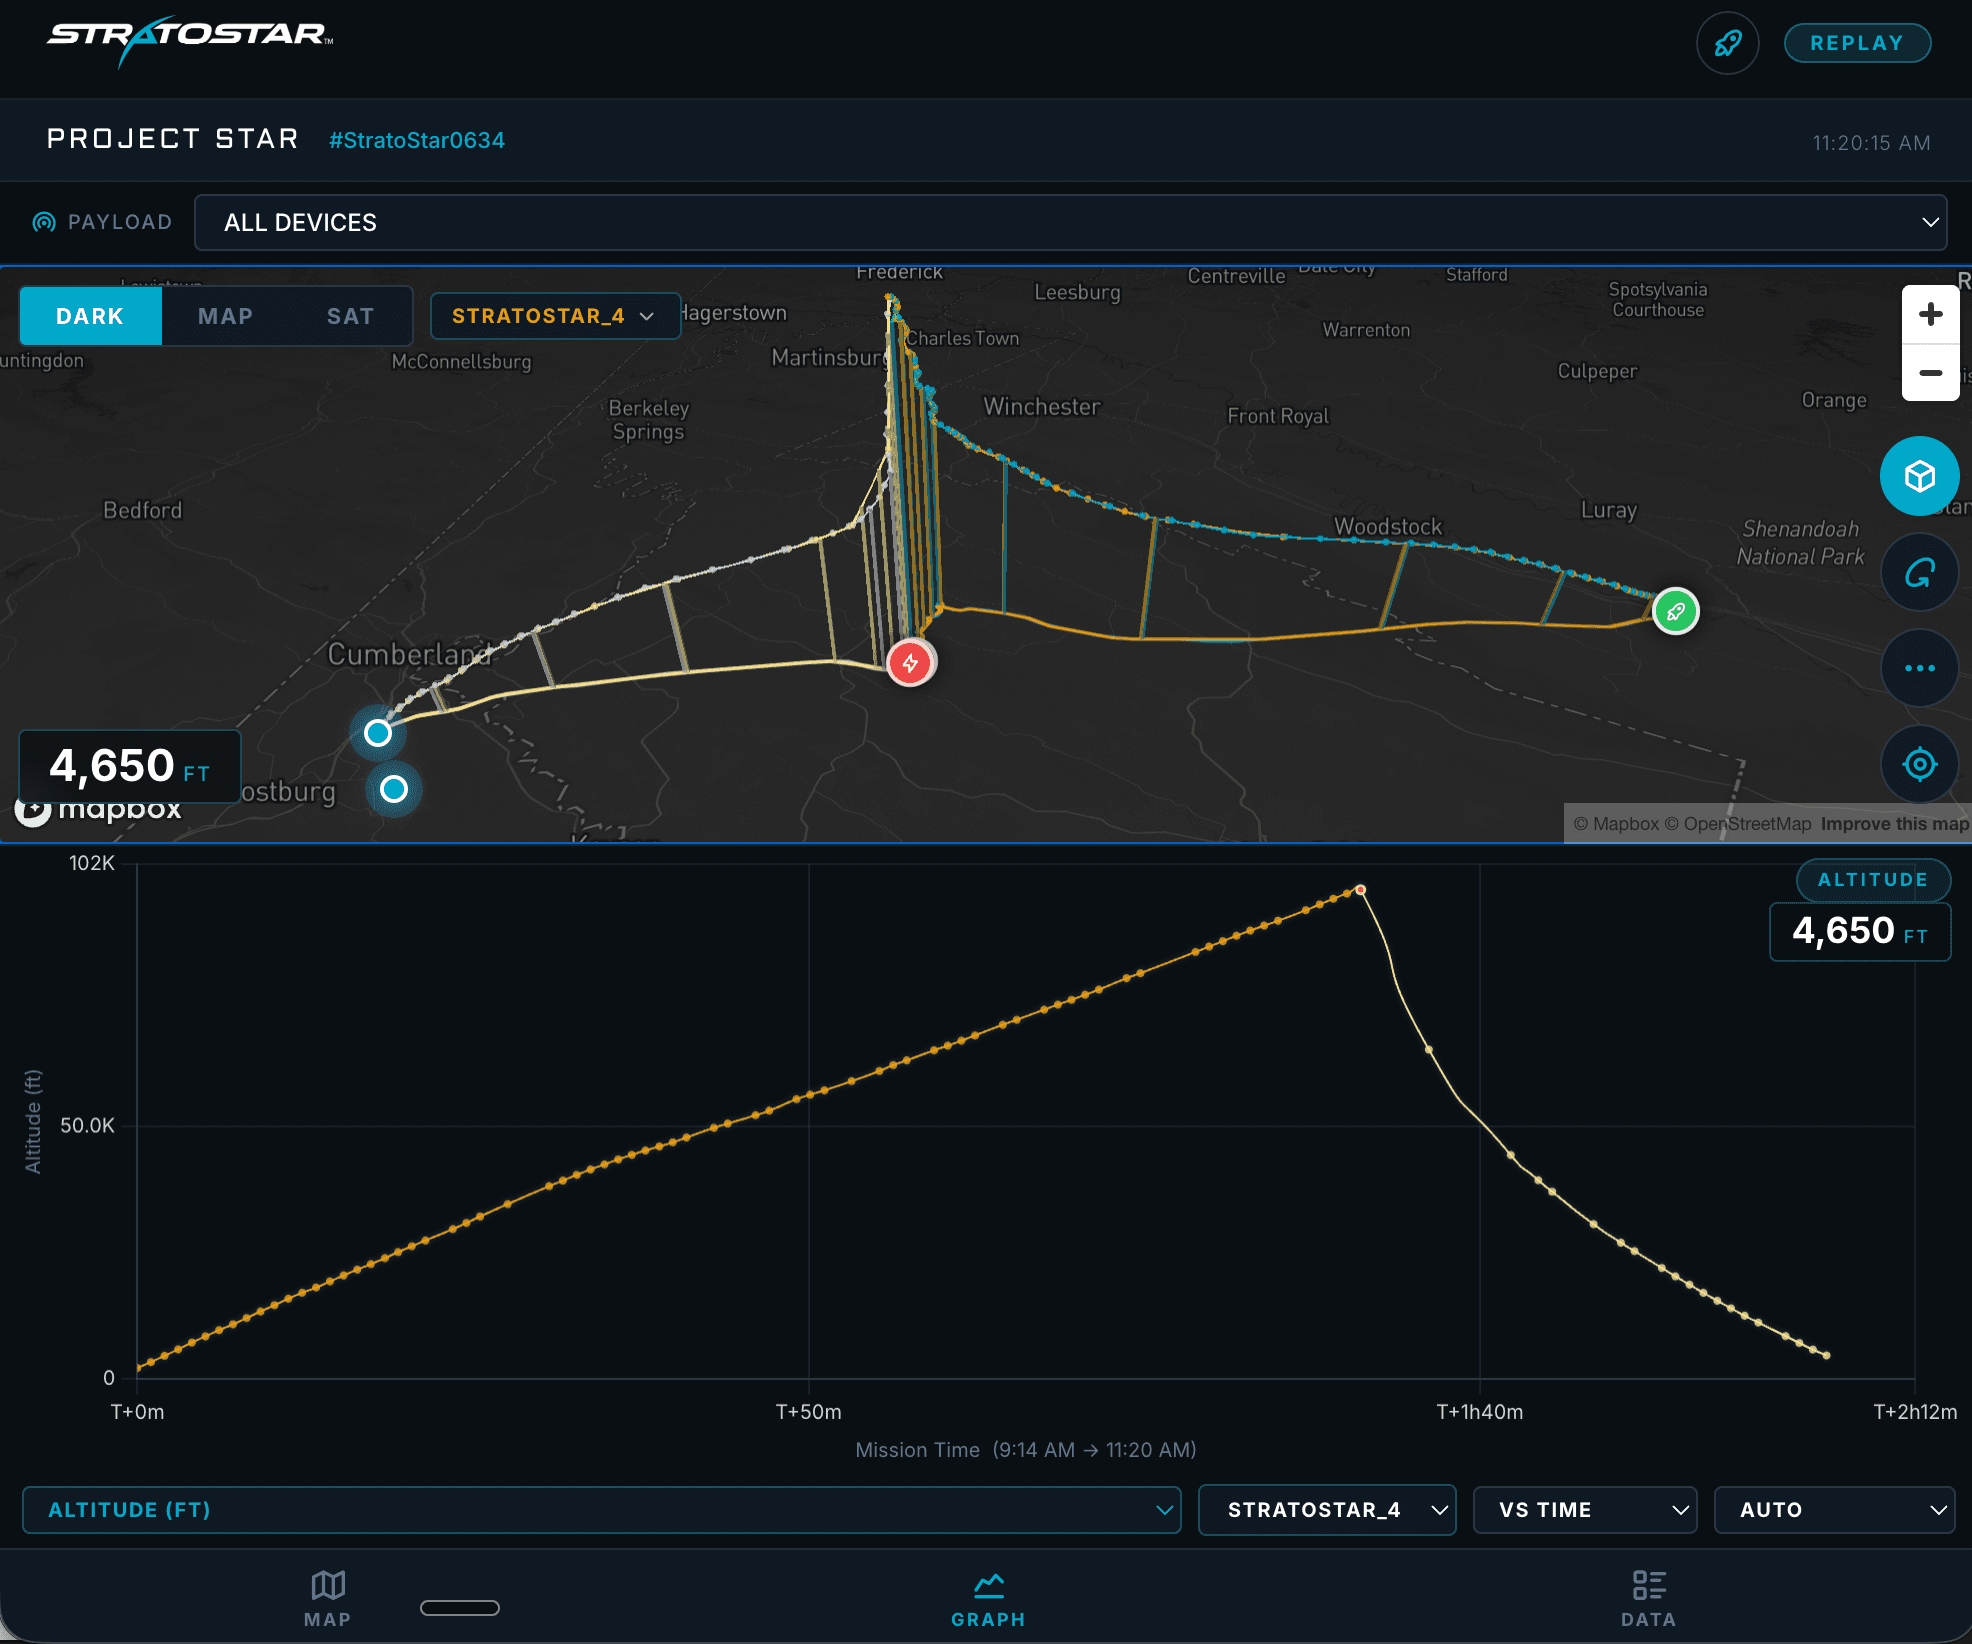The image size is (1972, 1644).
Task: Click the 102K y-axis label
Action: coord(92,863)
